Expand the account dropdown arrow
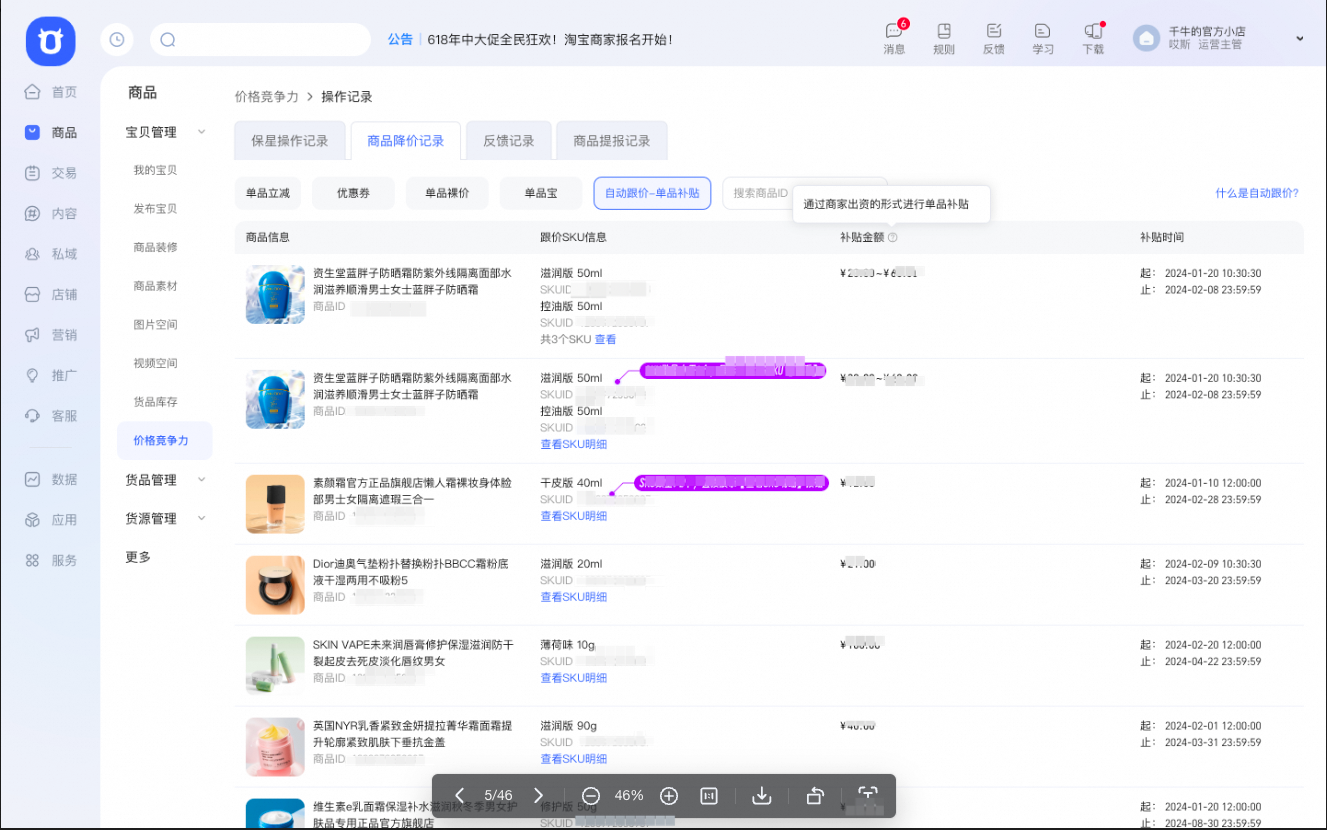Screen dimensions: 1327x830 (x=1300, y=38)
